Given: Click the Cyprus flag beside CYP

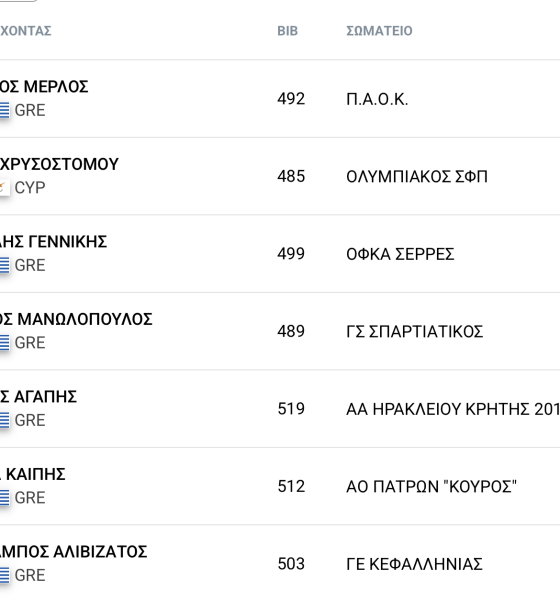Looking at the screenshot, I should click(x=5, y=188).
